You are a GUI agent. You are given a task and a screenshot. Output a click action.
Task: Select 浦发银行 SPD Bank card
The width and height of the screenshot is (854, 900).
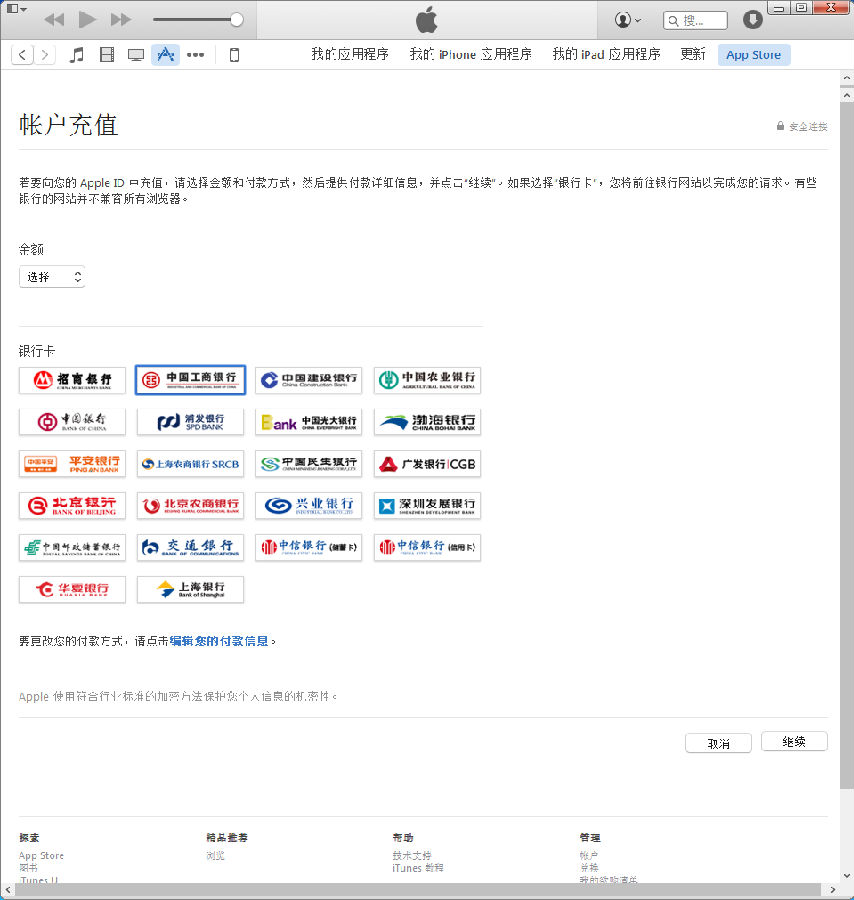click(x=191, y=422)
